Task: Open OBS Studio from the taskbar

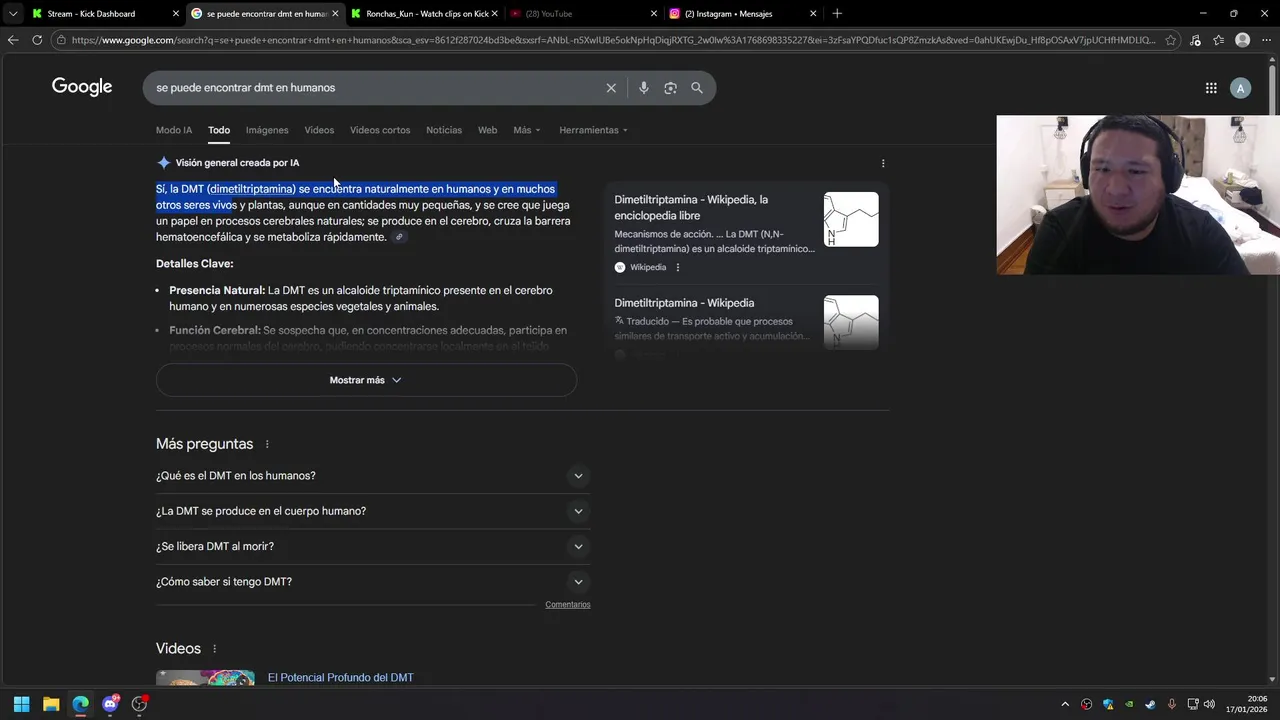Action: coord(139,704)
